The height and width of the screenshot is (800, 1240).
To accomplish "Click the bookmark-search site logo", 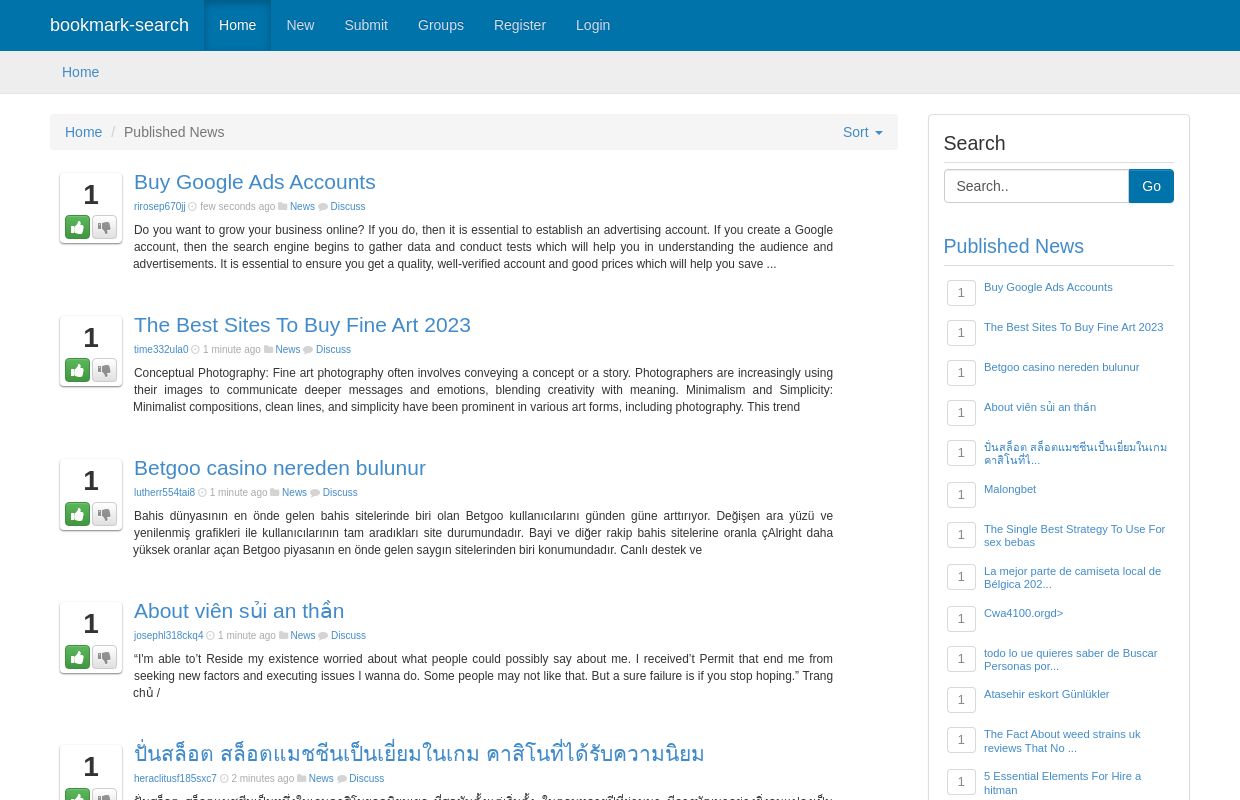I will (119, 25).
